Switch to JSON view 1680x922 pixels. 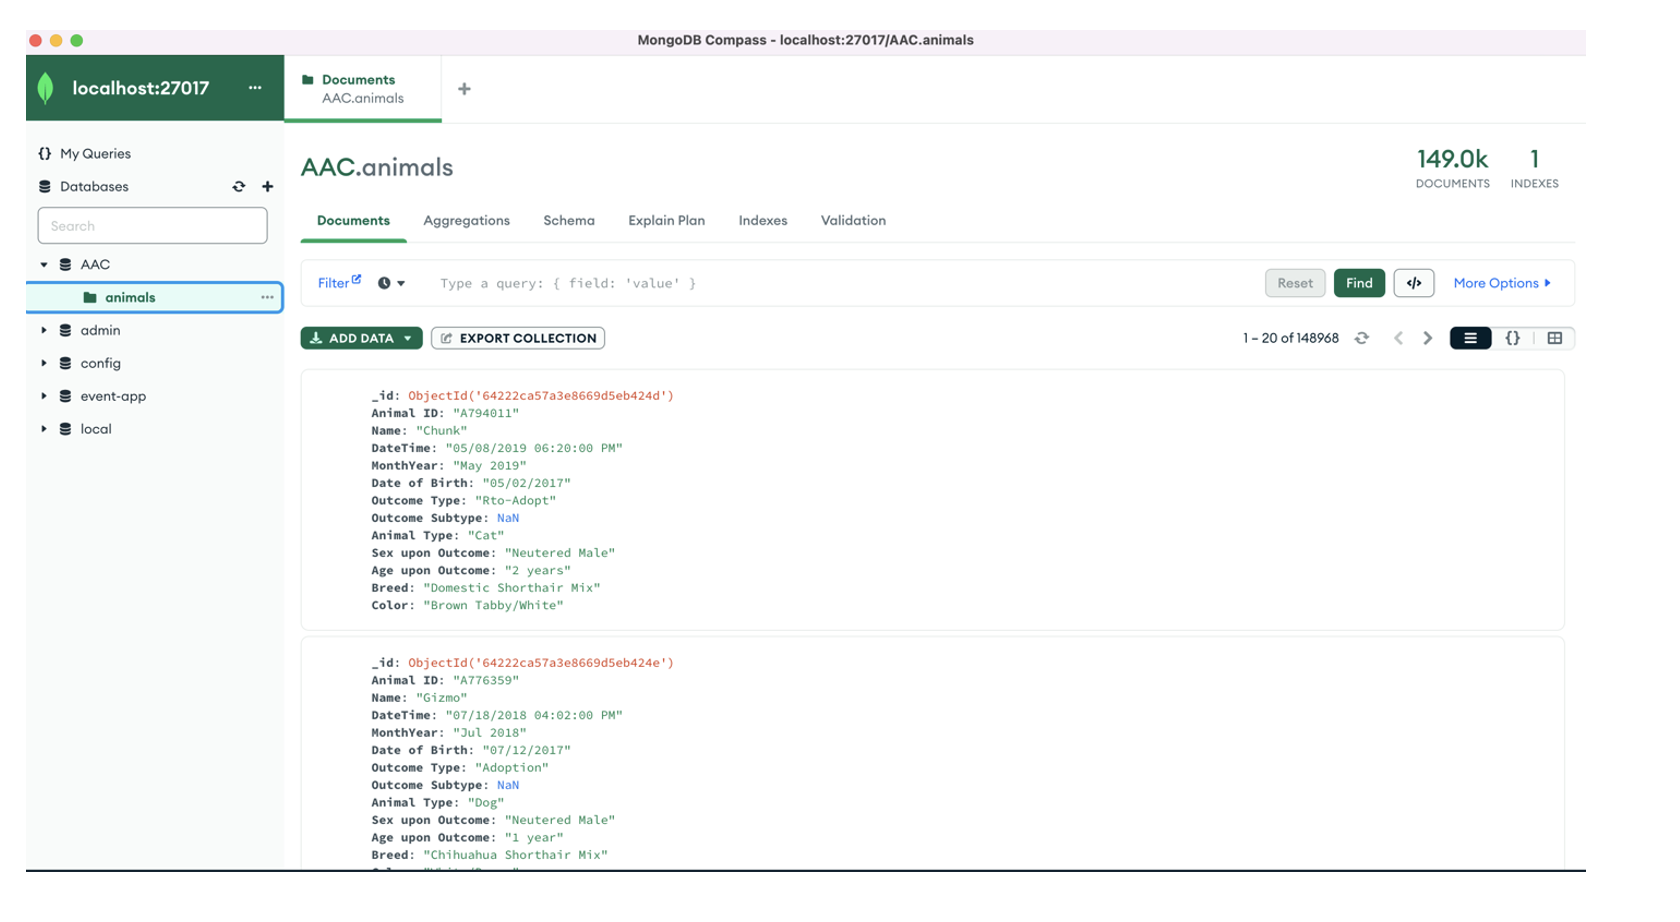coord(1512,339)
